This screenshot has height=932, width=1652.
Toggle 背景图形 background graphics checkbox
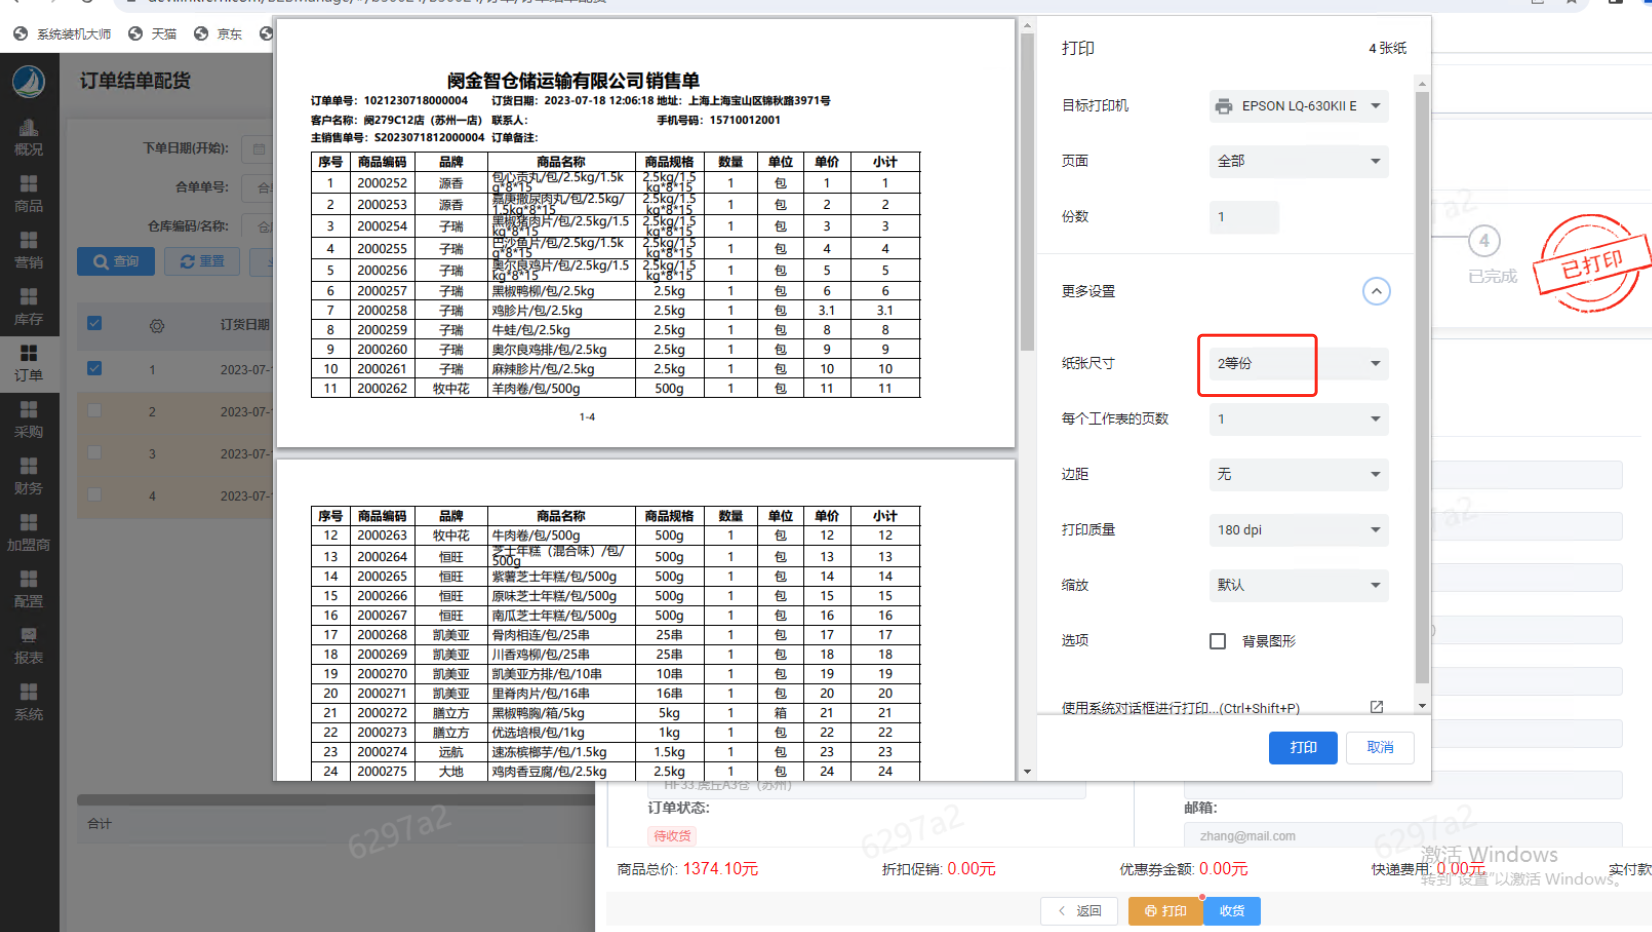tap(1218, 641)
